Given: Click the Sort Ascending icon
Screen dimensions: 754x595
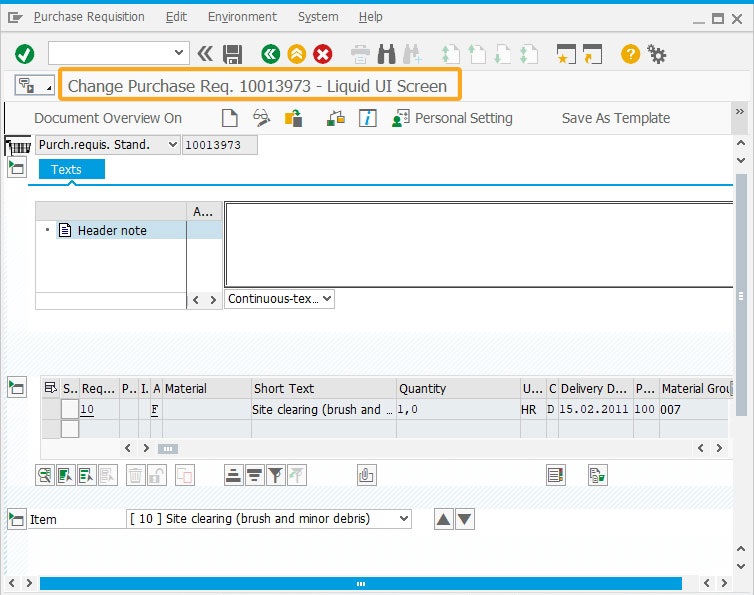Looking at the screenshot, I should click(x=234, y=475).
